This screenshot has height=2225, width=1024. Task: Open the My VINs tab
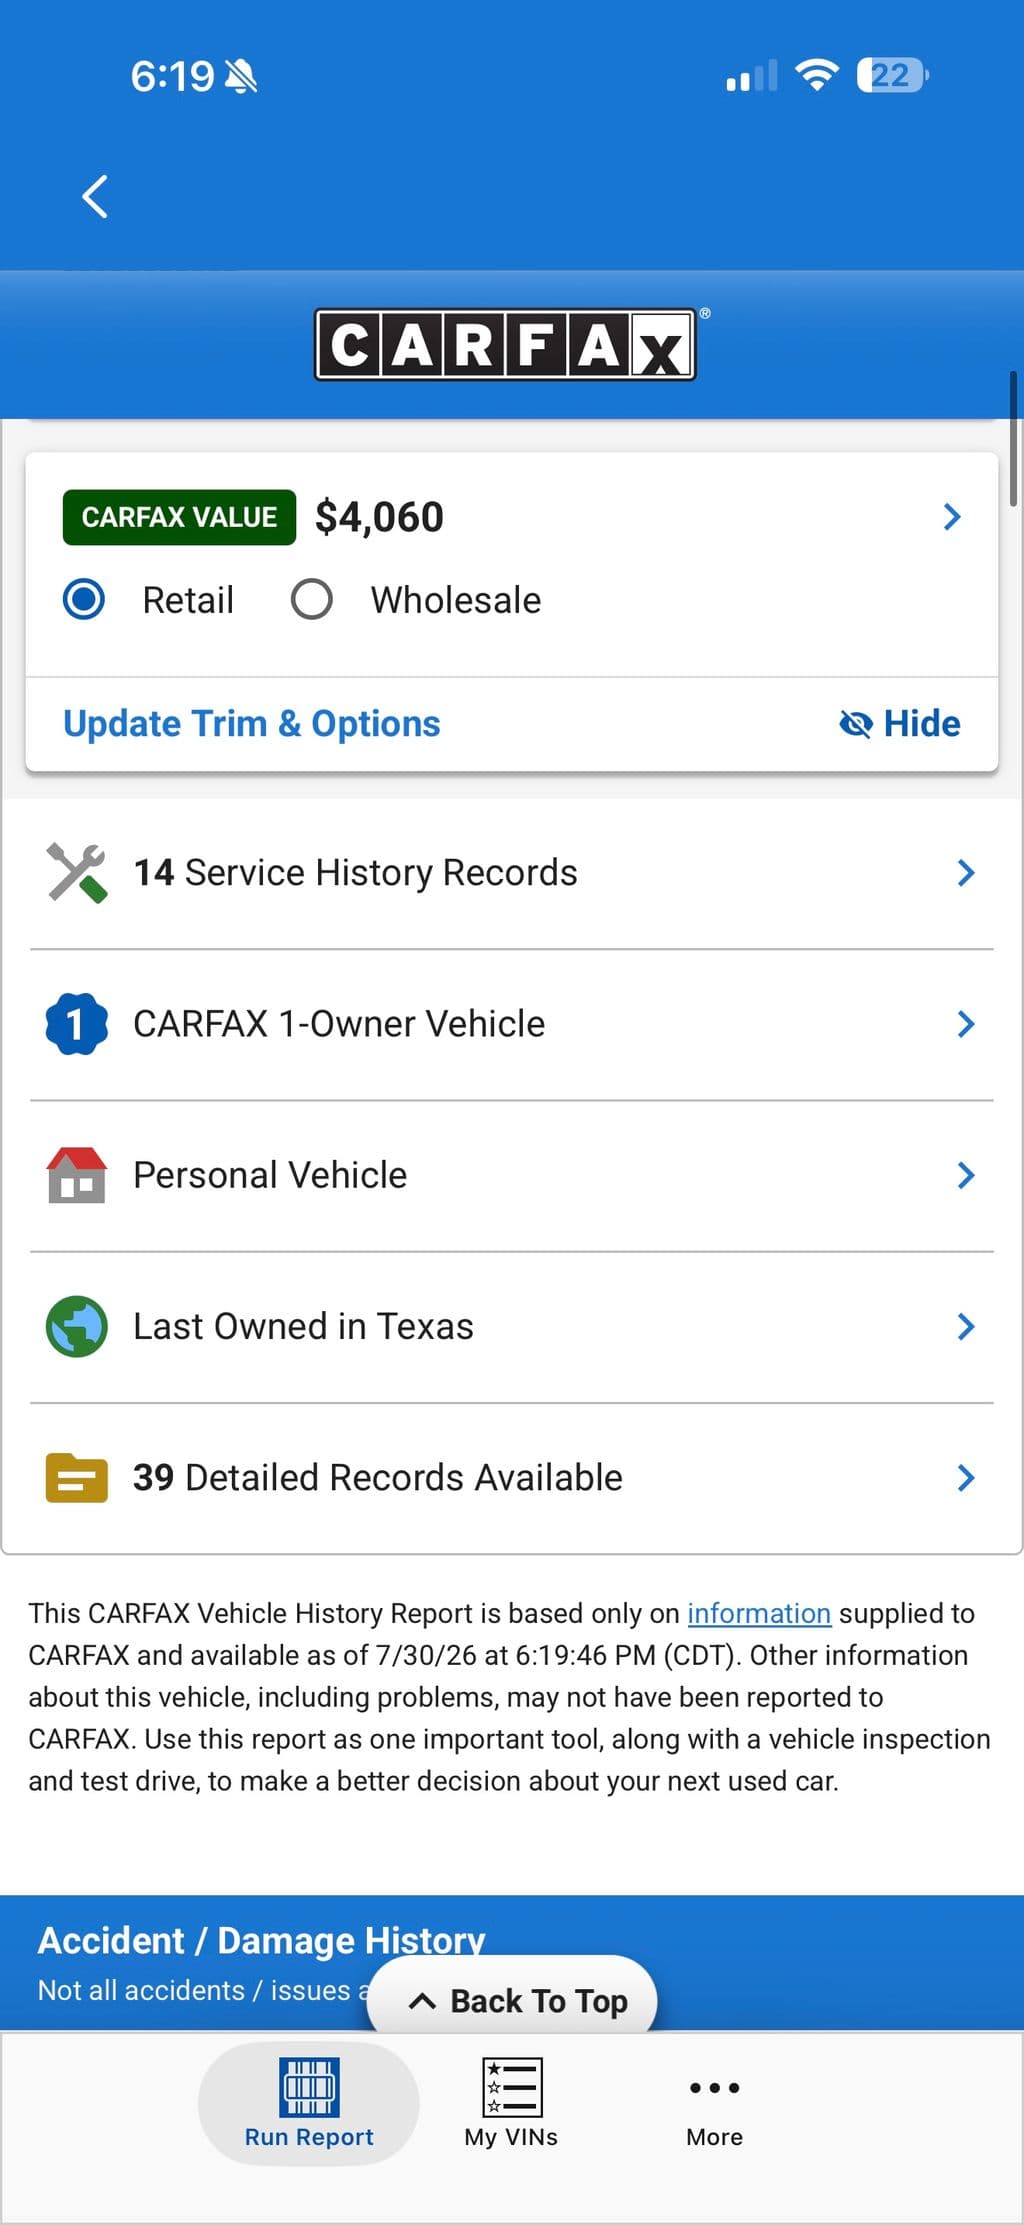click(x=511, y=2103)
